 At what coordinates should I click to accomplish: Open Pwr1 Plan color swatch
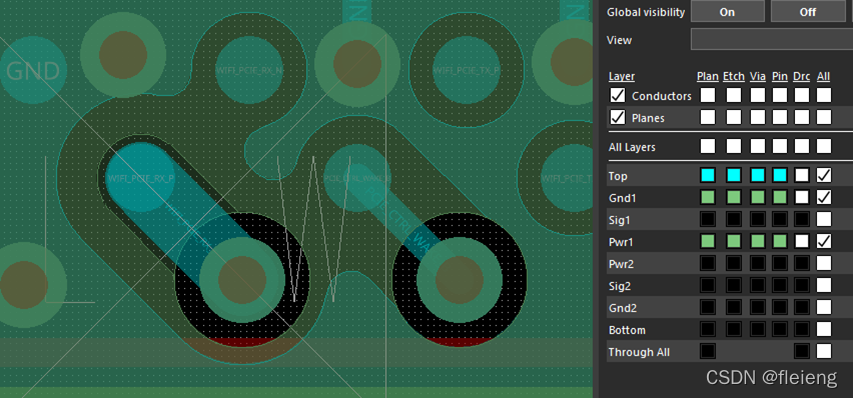[x=707, y=241]
